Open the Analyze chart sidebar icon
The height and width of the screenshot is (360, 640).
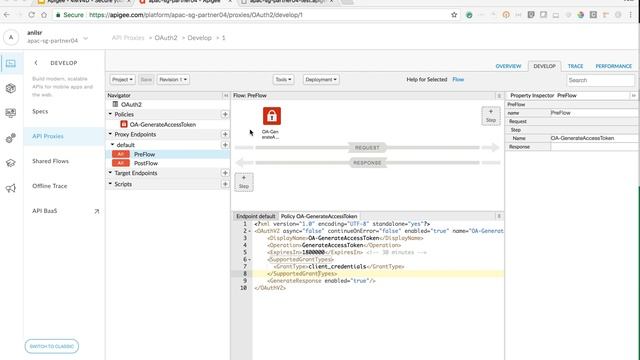pos(11,113)
